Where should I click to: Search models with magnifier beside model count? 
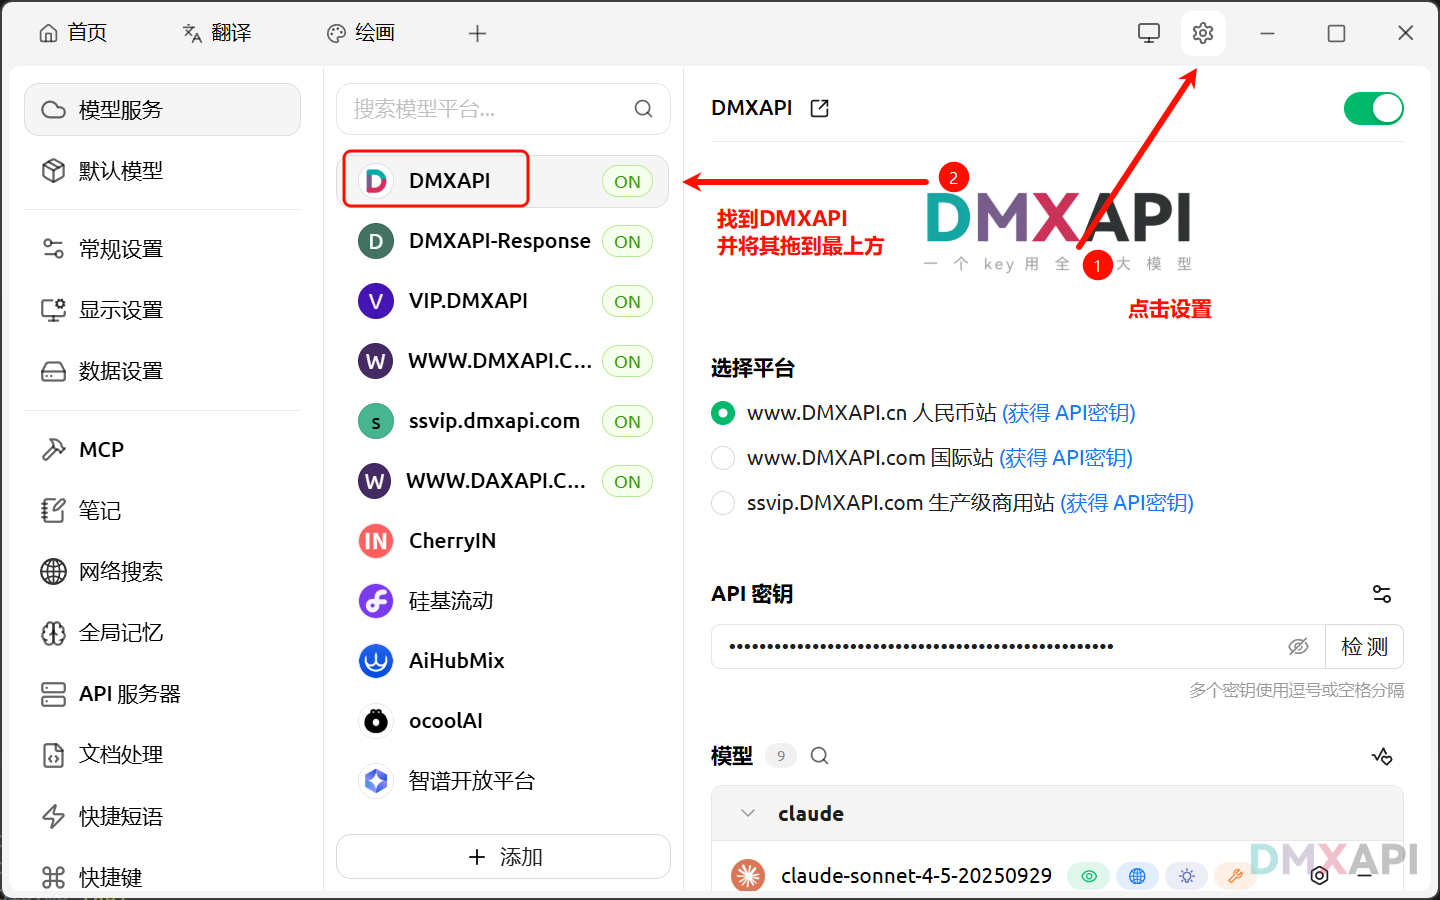point(819,756)
